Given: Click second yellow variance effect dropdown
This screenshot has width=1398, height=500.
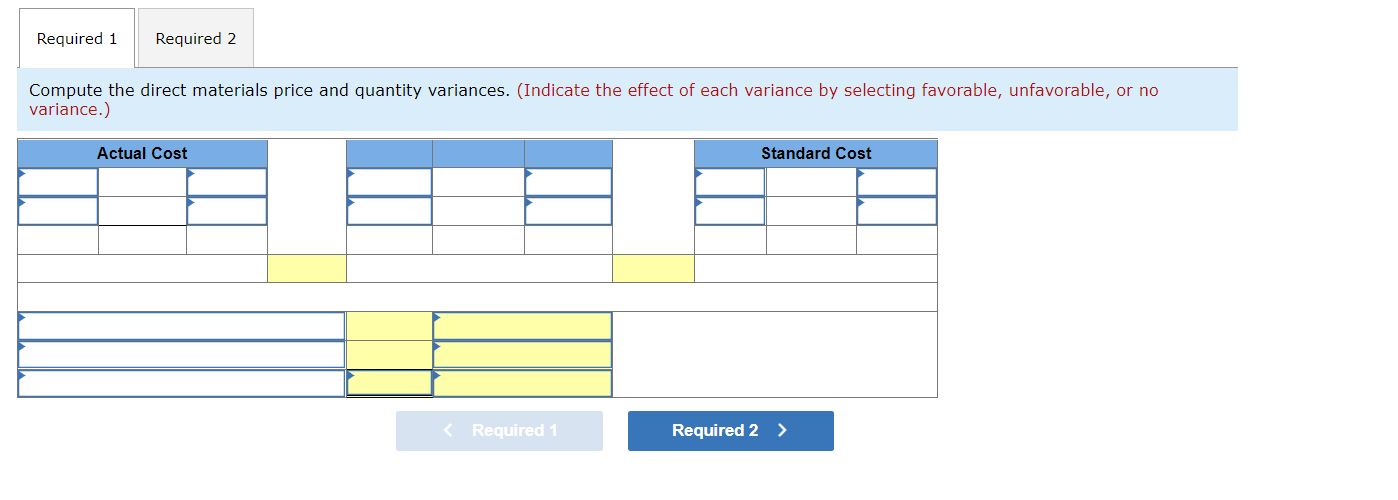Looking at the screenshot, I should (x=522, y=354).
